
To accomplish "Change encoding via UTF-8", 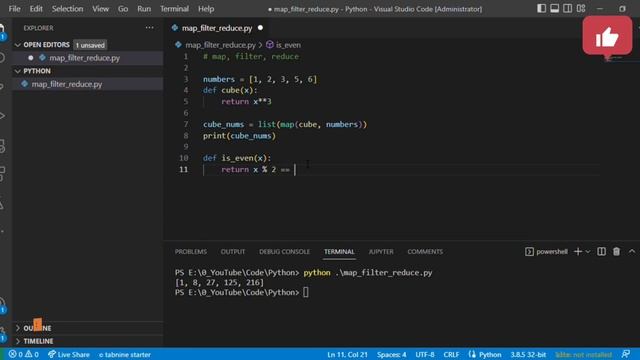I will 425,354.
